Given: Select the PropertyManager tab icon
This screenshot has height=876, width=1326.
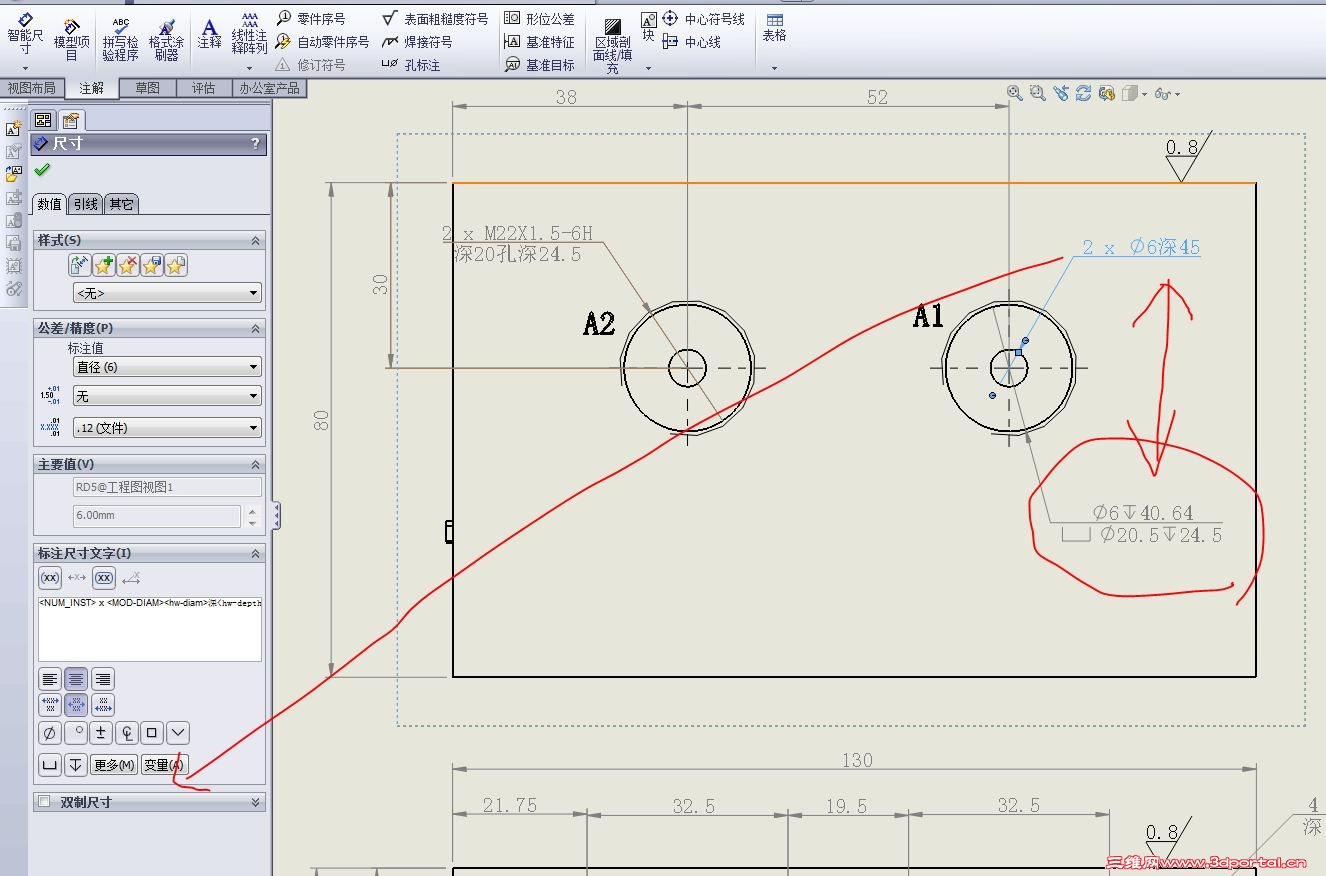Looking at the screenshot, I should tap(70, 121).
